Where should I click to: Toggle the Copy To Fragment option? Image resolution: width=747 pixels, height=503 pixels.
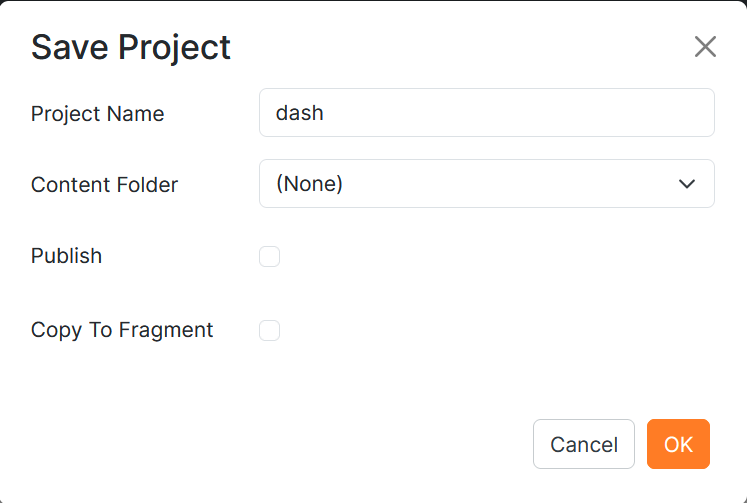pos(269,330)
